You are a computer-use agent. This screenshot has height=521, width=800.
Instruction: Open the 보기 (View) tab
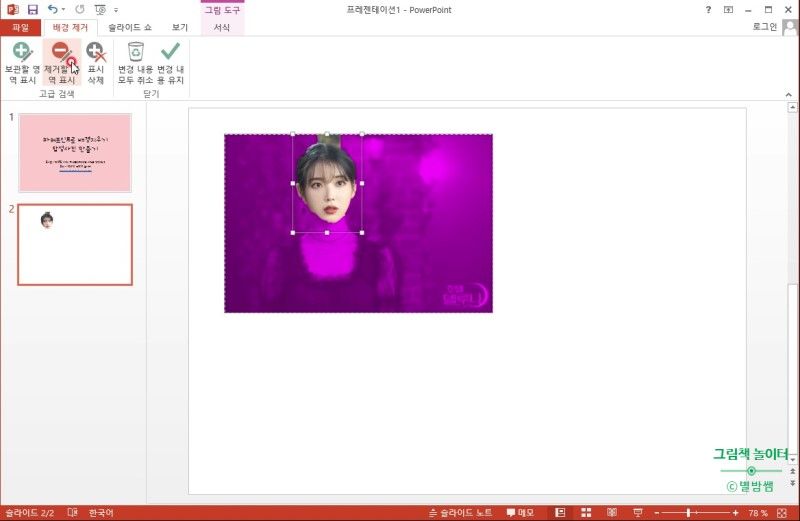click(x=180, y=28)
